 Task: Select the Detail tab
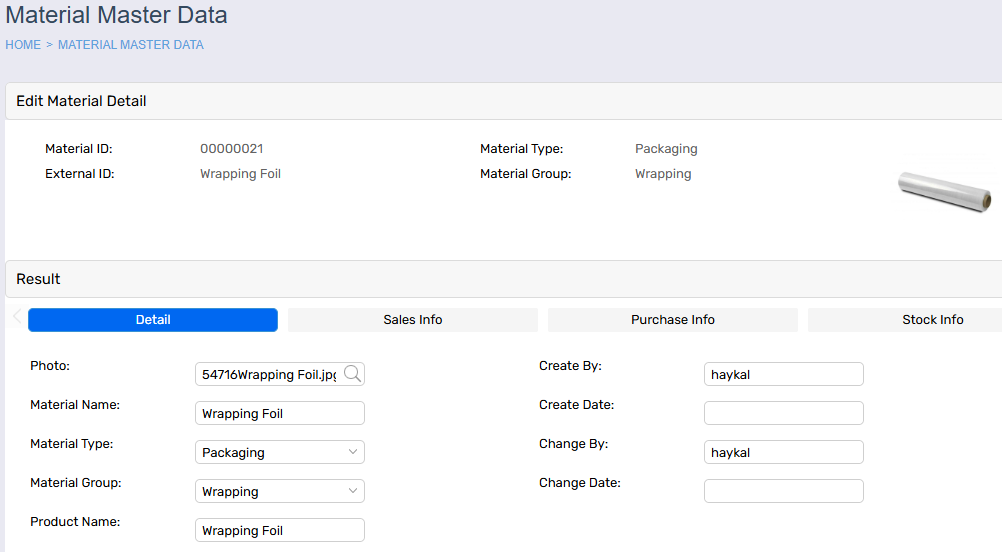[153, 320]
